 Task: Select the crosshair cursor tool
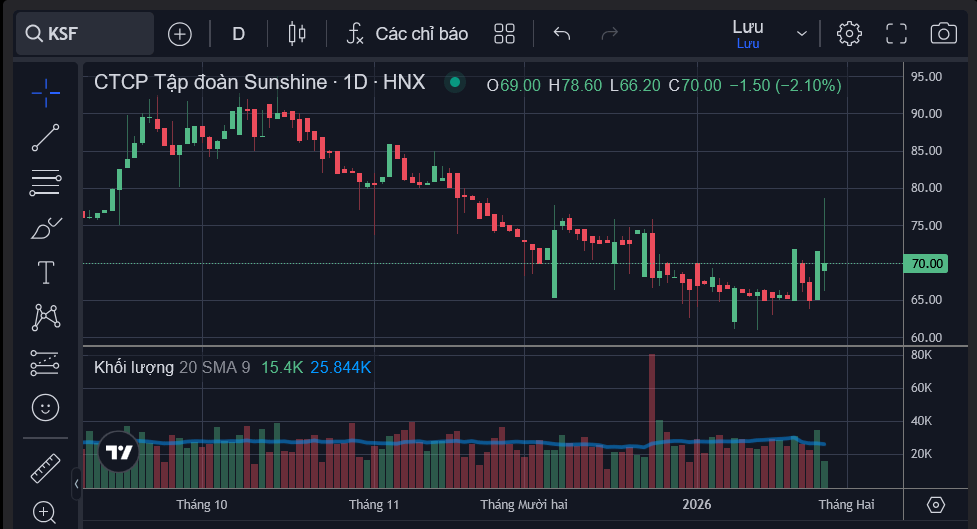click(45, 92)
